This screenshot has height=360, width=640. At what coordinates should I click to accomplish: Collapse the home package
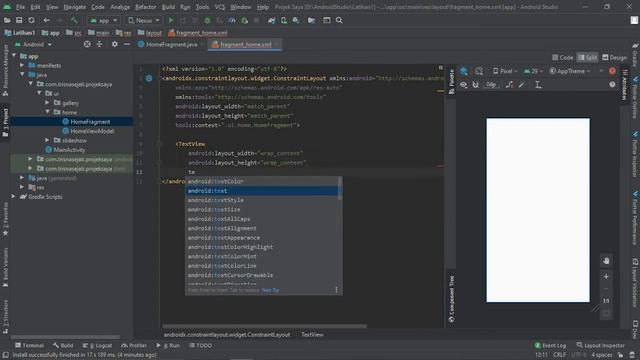coord(47,112)
